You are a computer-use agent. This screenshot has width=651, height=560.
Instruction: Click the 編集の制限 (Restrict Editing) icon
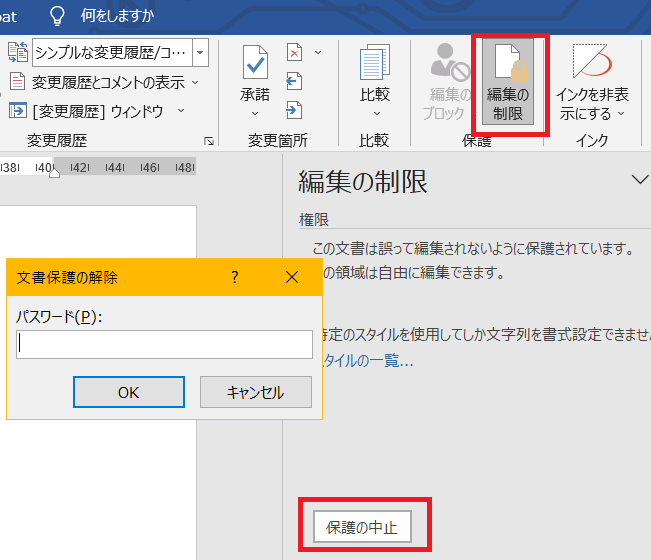pos(508,65)
